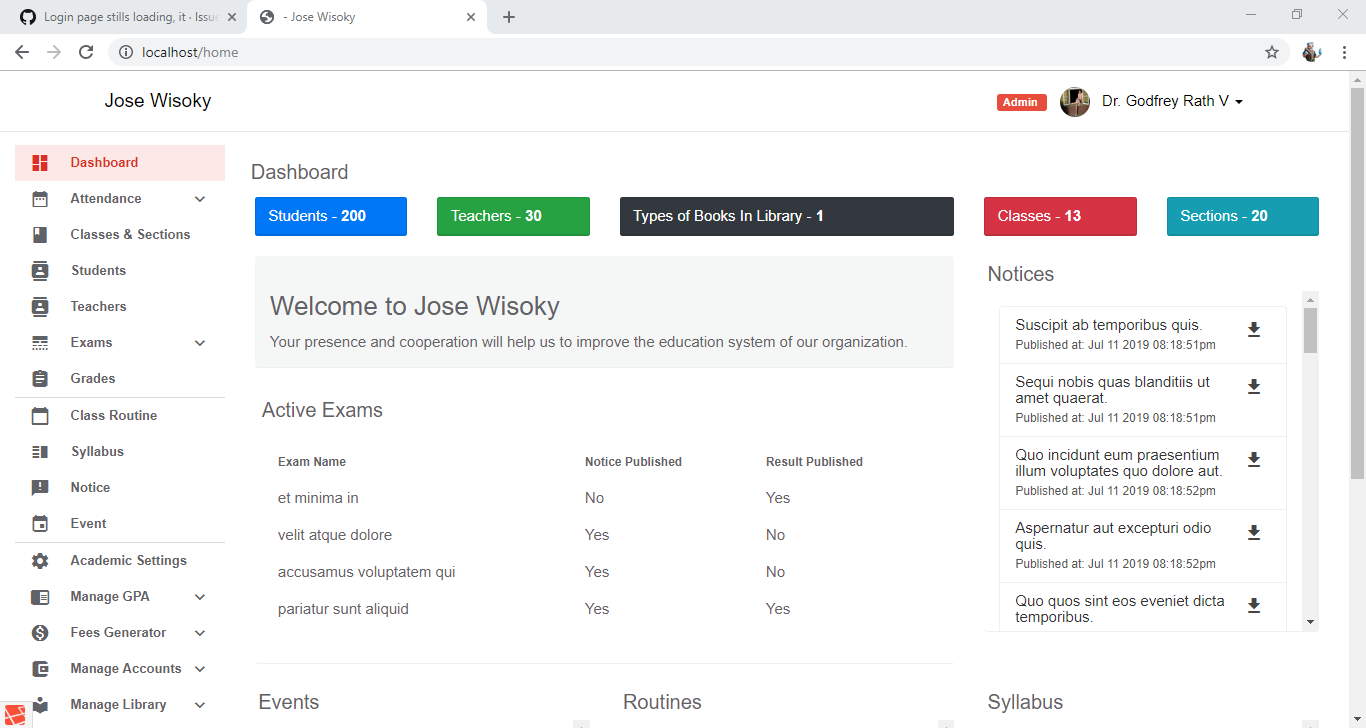Open Syllabus using its sidebar icon
Viewport: 1366px width, 728px height.
tap(40, 451)
